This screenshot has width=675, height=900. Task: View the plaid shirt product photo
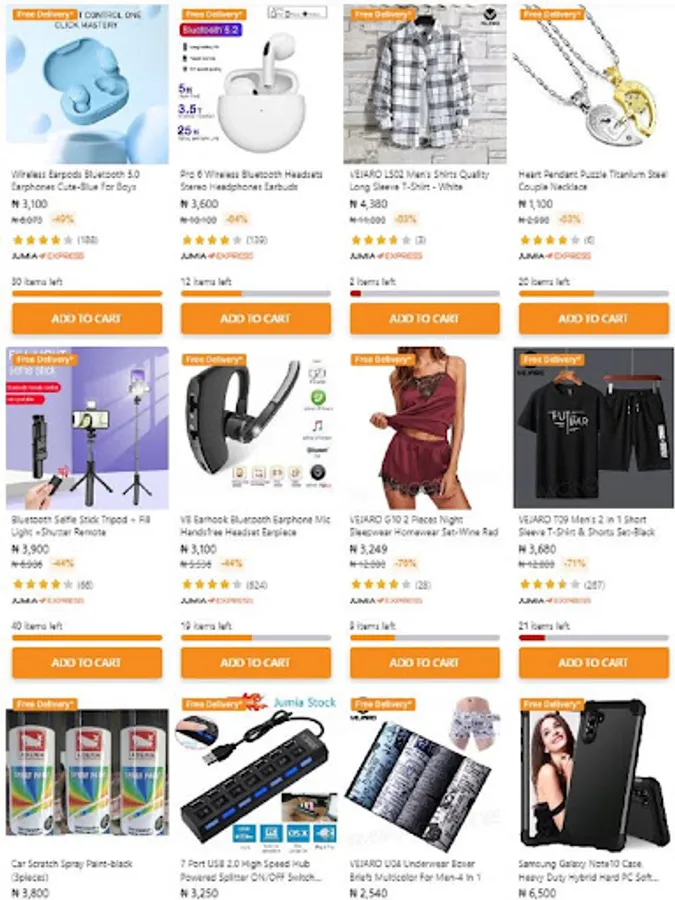425,84
